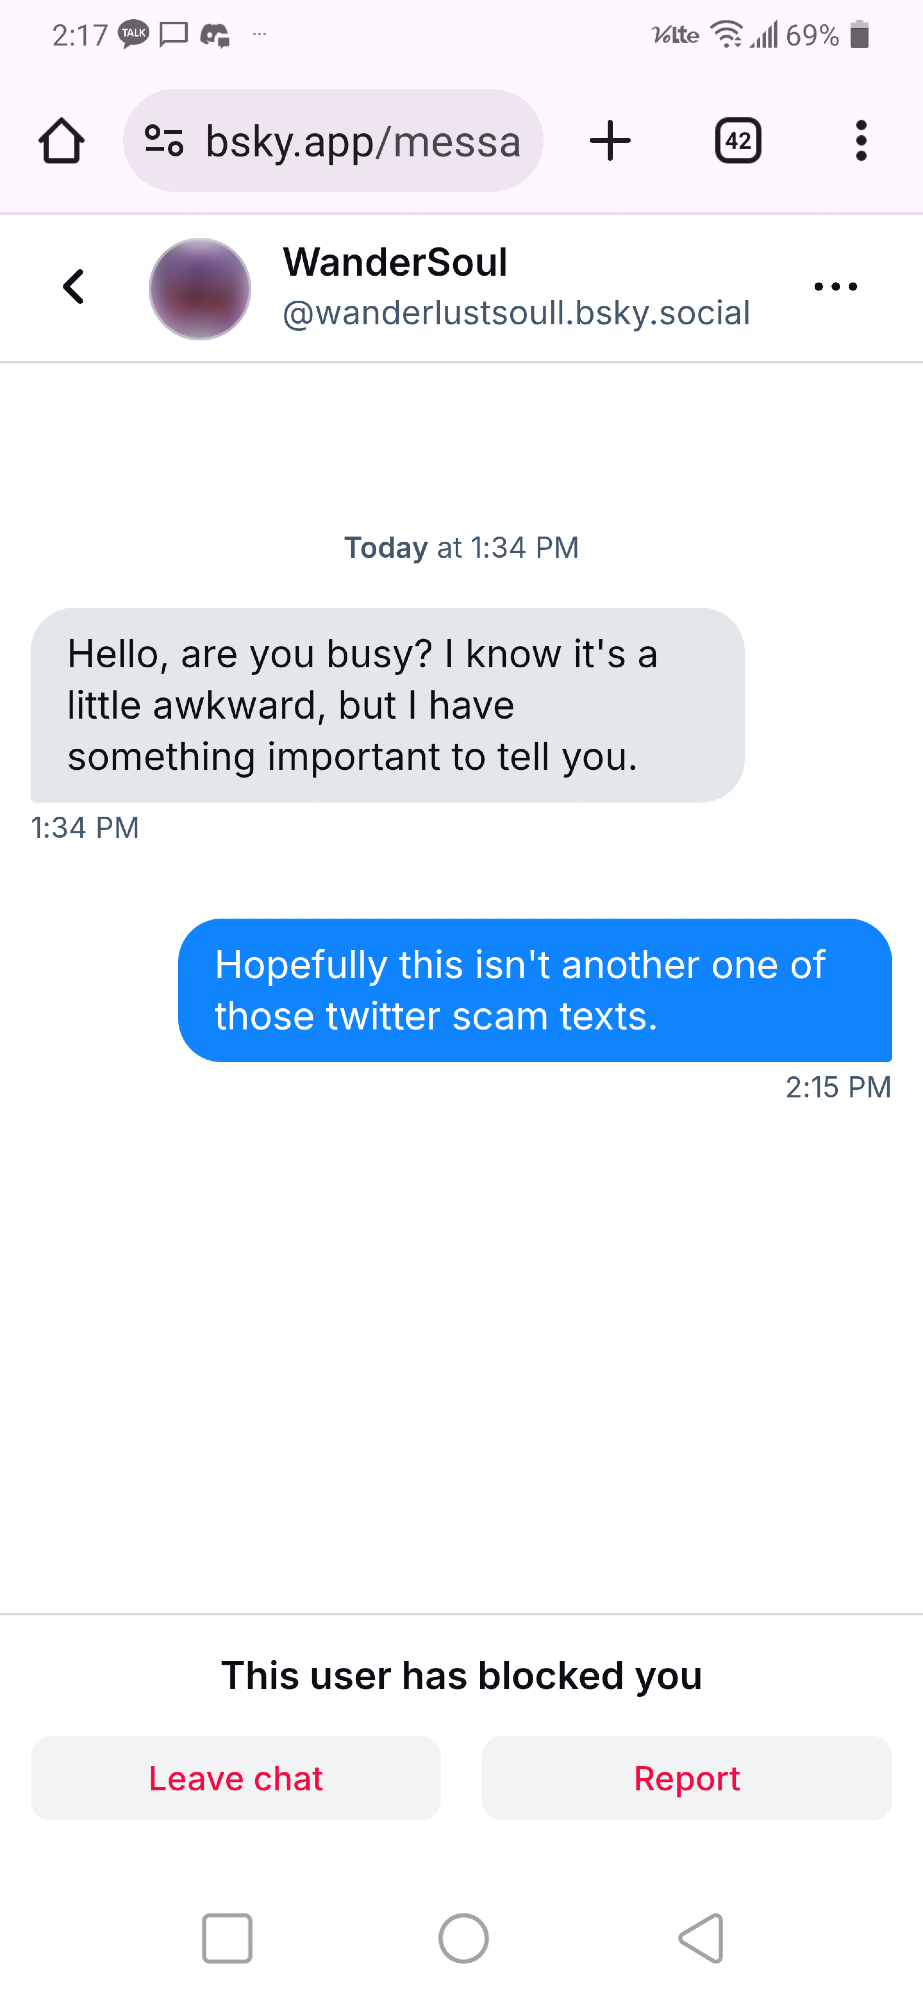The image size is (923, 2000).
Task: Open a new tab with plus icon
Action: coord(610,141)
